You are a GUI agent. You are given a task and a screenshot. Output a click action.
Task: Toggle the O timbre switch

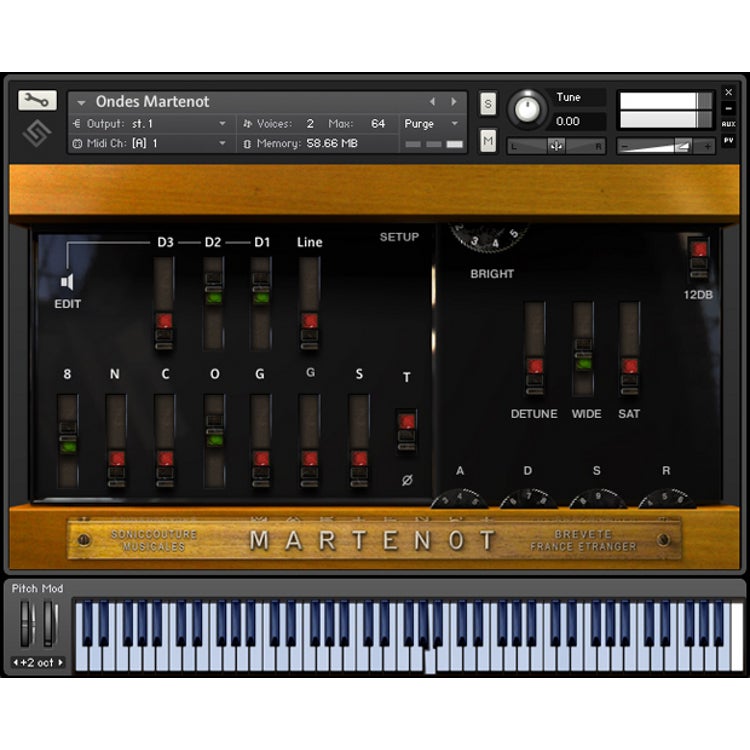(214, 441)
